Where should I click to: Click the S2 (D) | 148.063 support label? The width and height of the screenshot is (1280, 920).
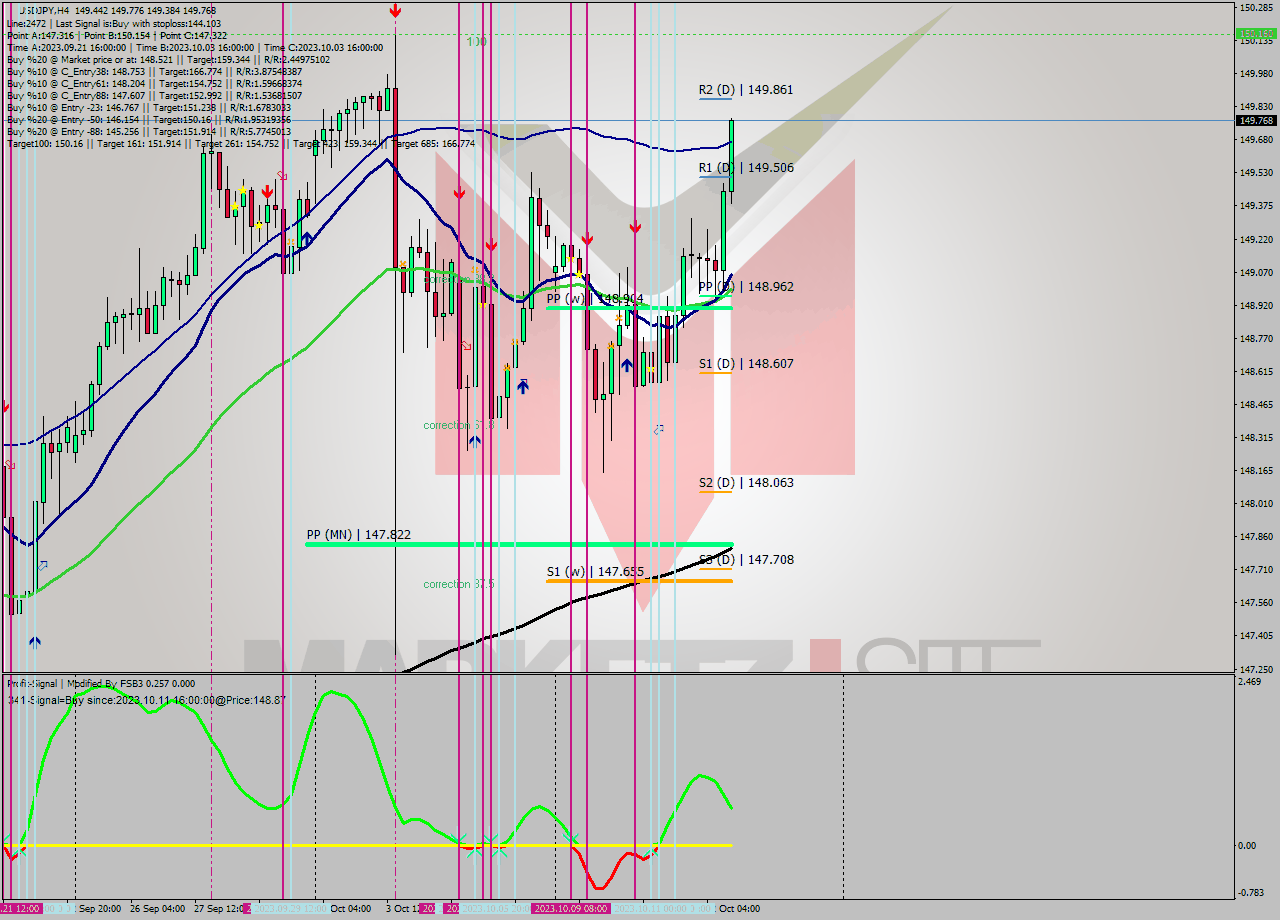pos(746,483)
